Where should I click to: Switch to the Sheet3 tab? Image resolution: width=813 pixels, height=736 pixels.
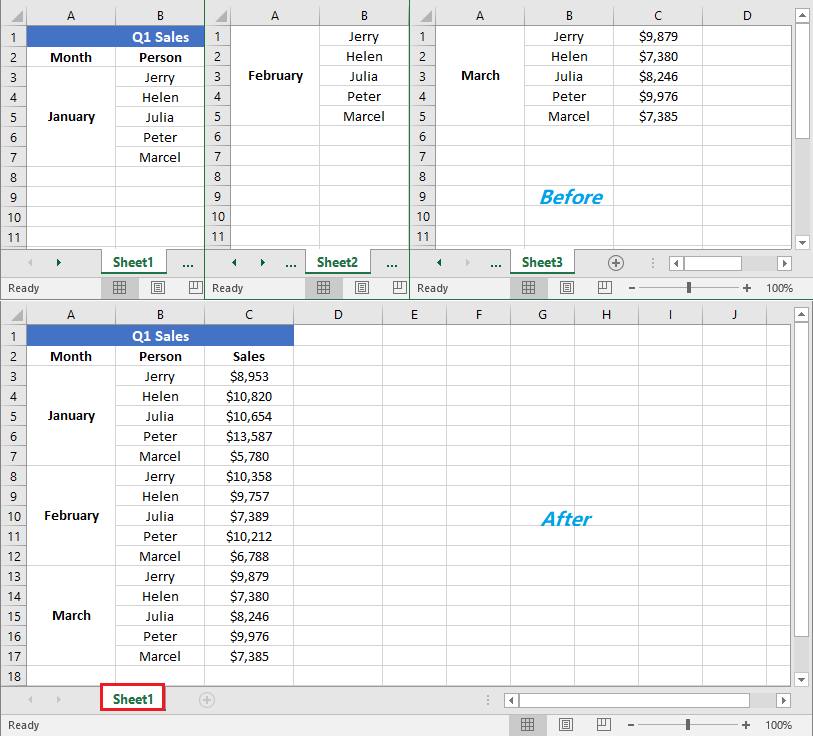point(542,262)
